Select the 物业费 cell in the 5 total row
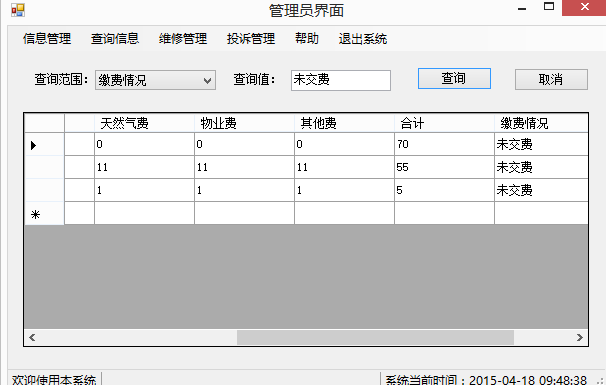The width and height of the screenshot is (606, 385). [244, 190]
